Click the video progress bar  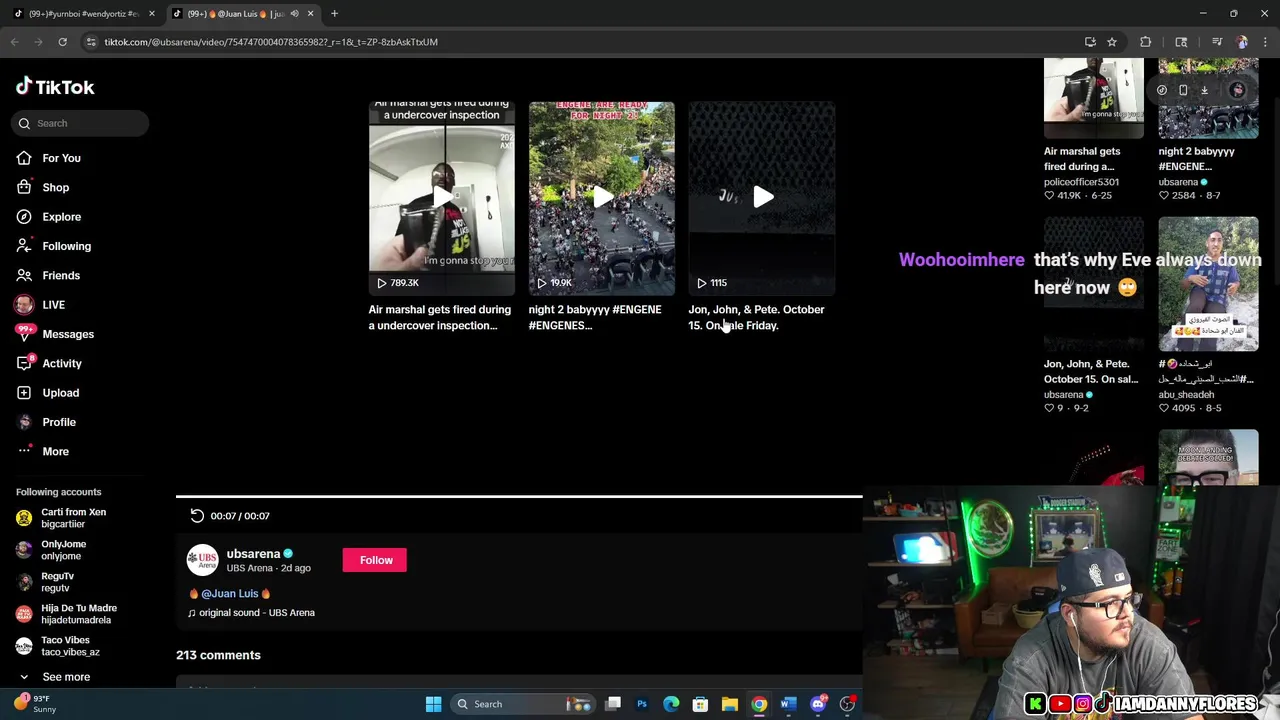click(x=519, y=496)
